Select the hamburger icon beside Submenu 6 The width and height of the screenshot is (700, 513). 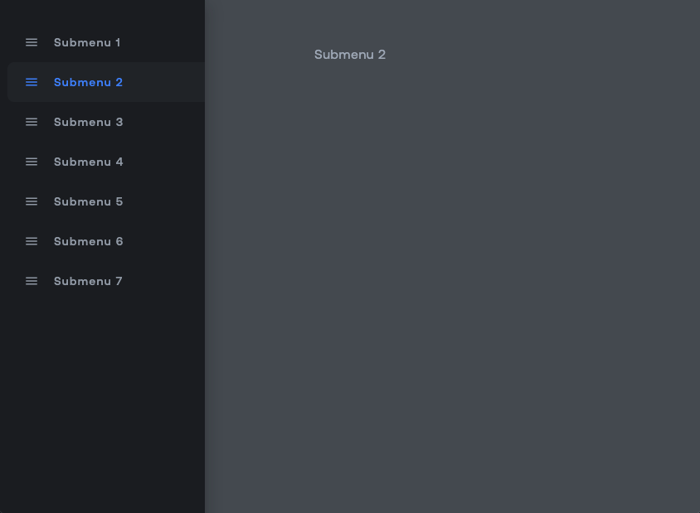pos(31,242)
